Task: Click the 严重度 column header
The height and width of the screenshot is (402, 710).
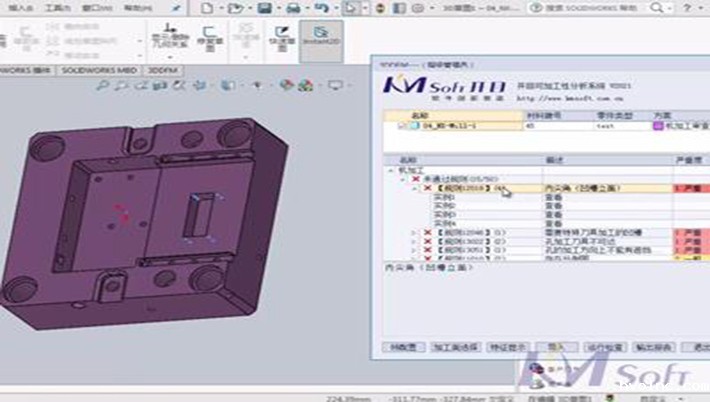Action: [689, 160]
